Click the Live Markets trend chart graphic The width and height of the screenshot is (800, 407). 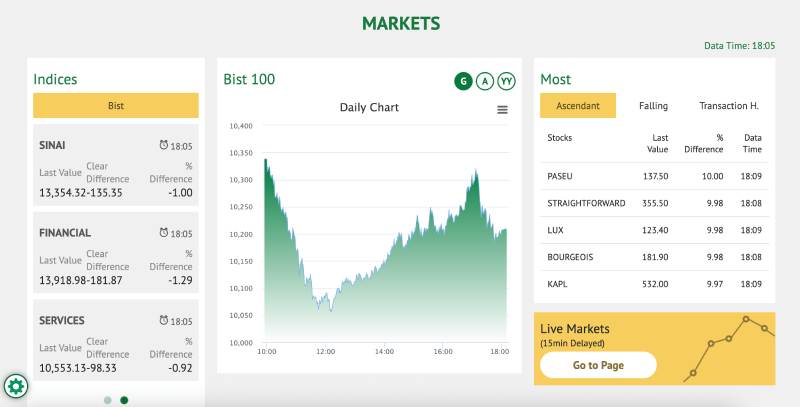coord(730,350)
